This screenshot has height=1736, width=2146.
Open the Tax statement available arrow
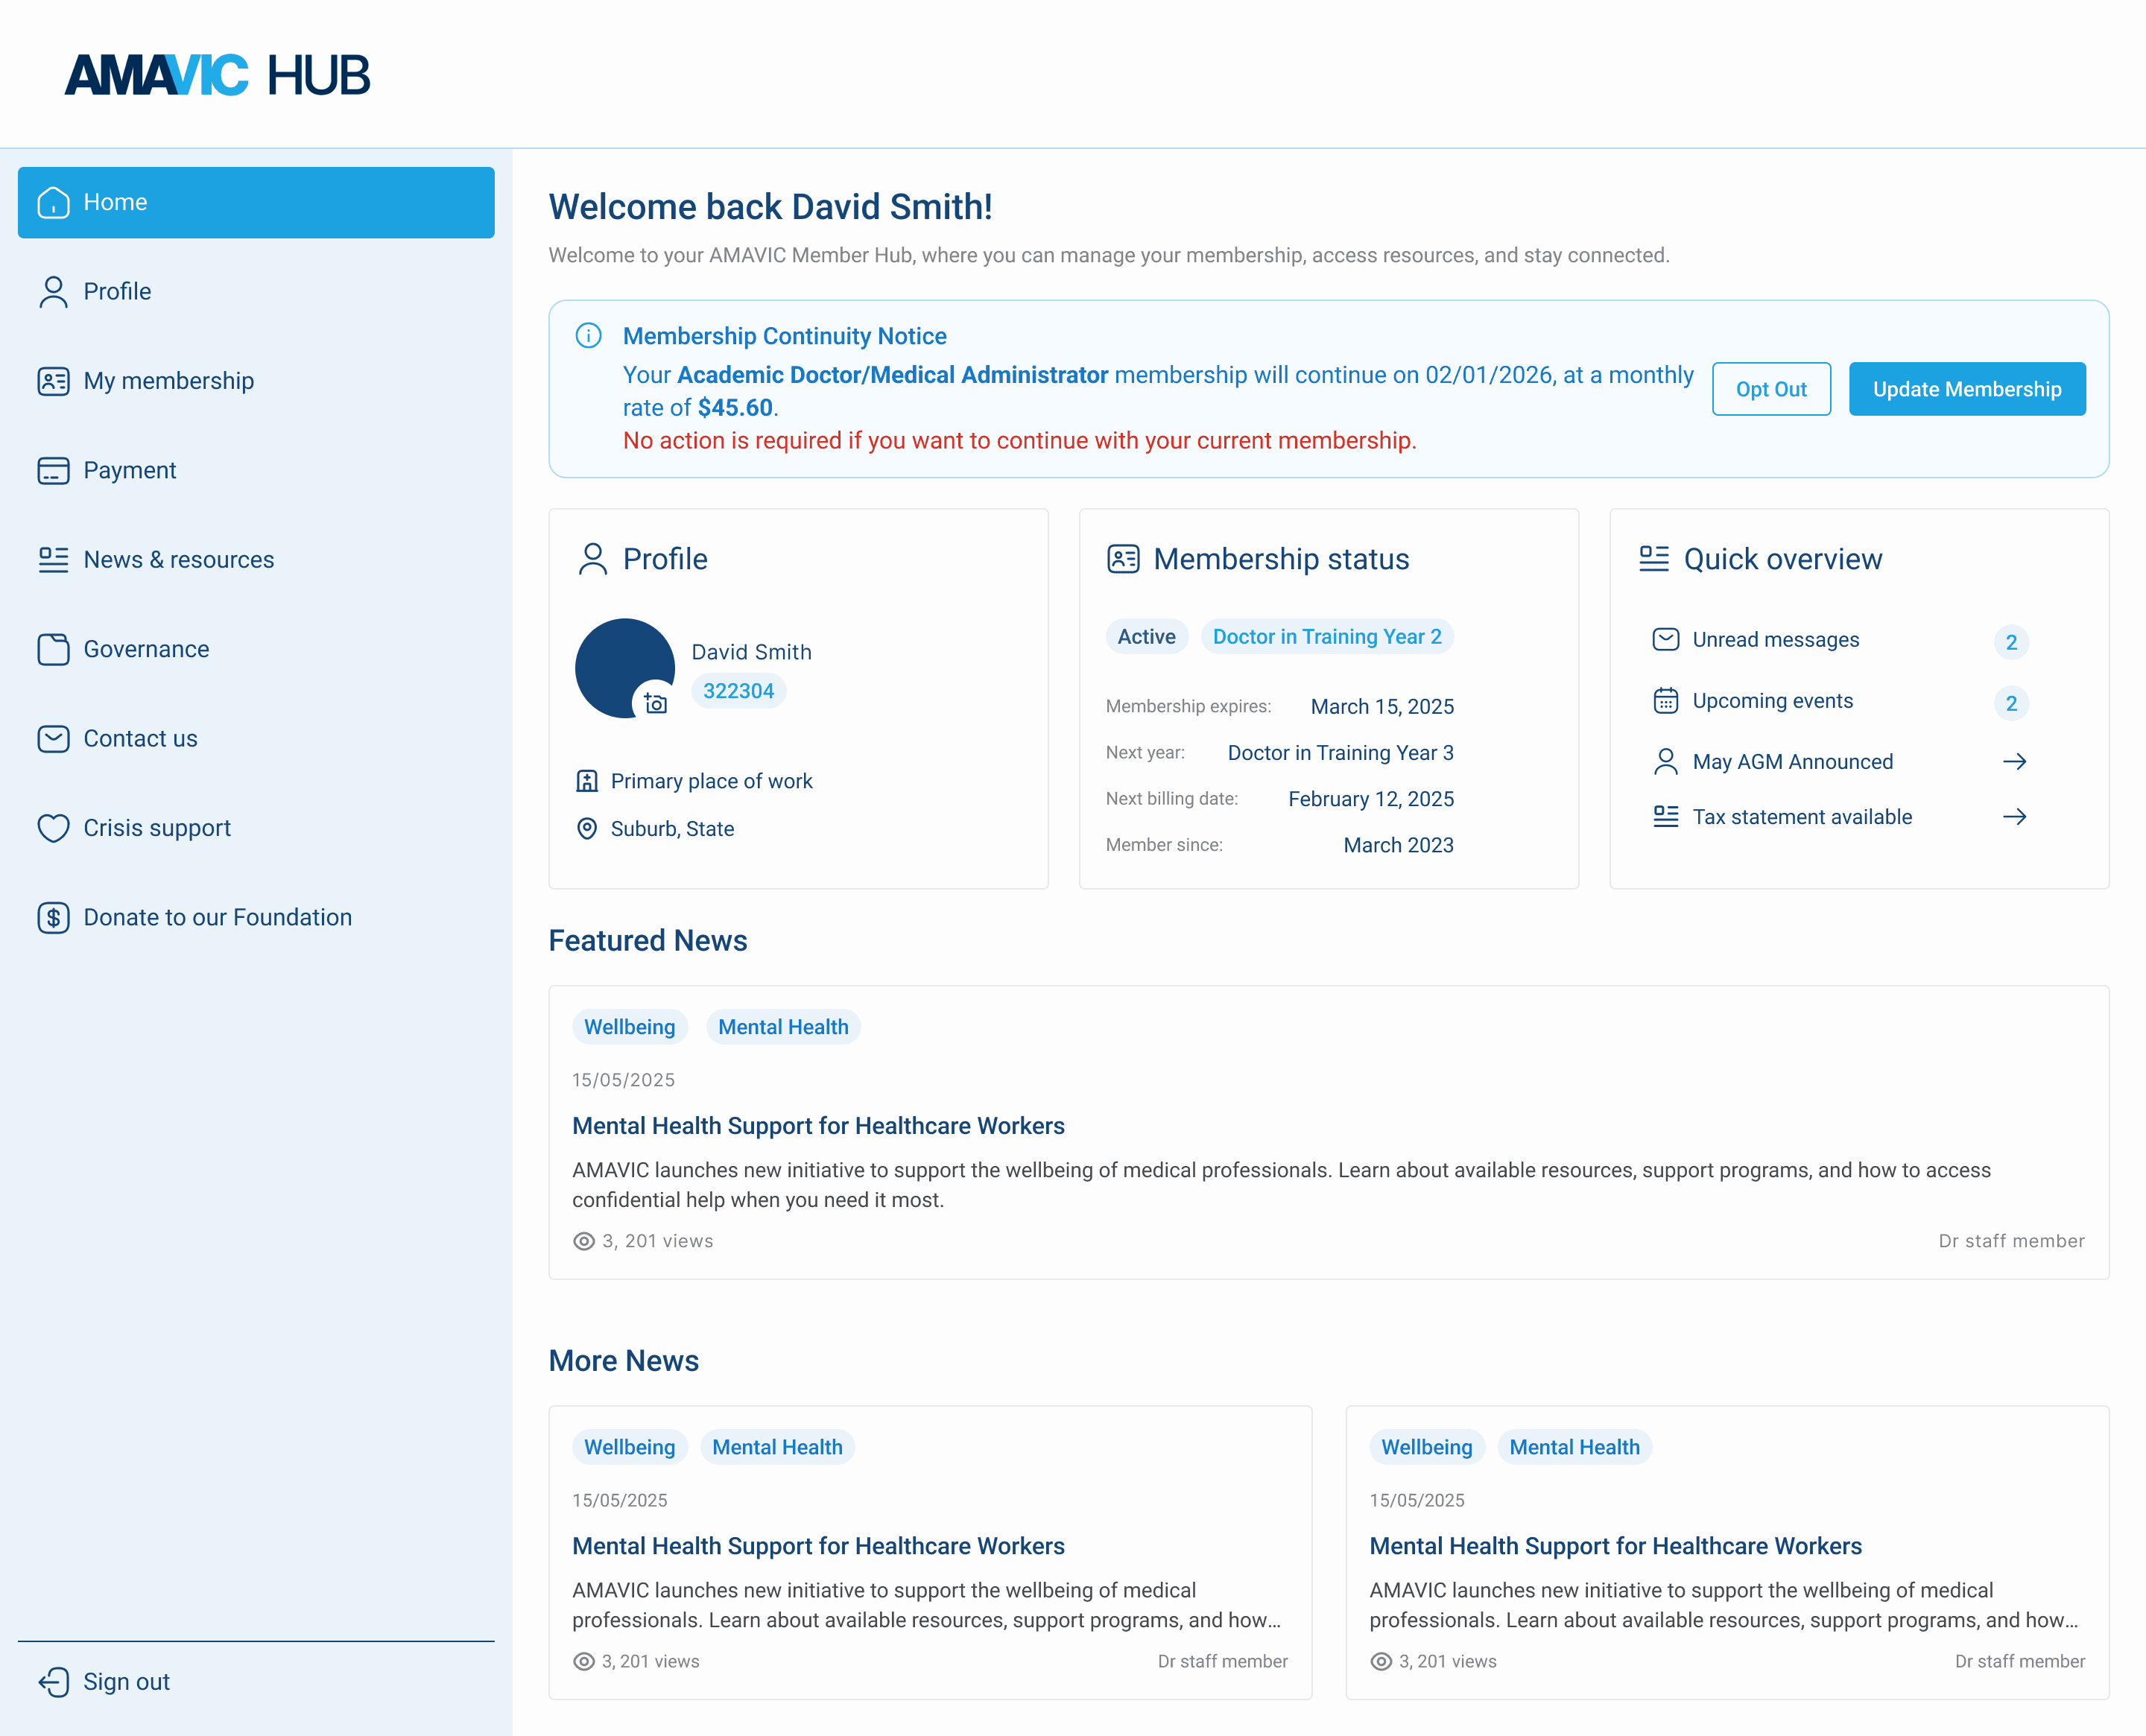(x=2014, y=817)
